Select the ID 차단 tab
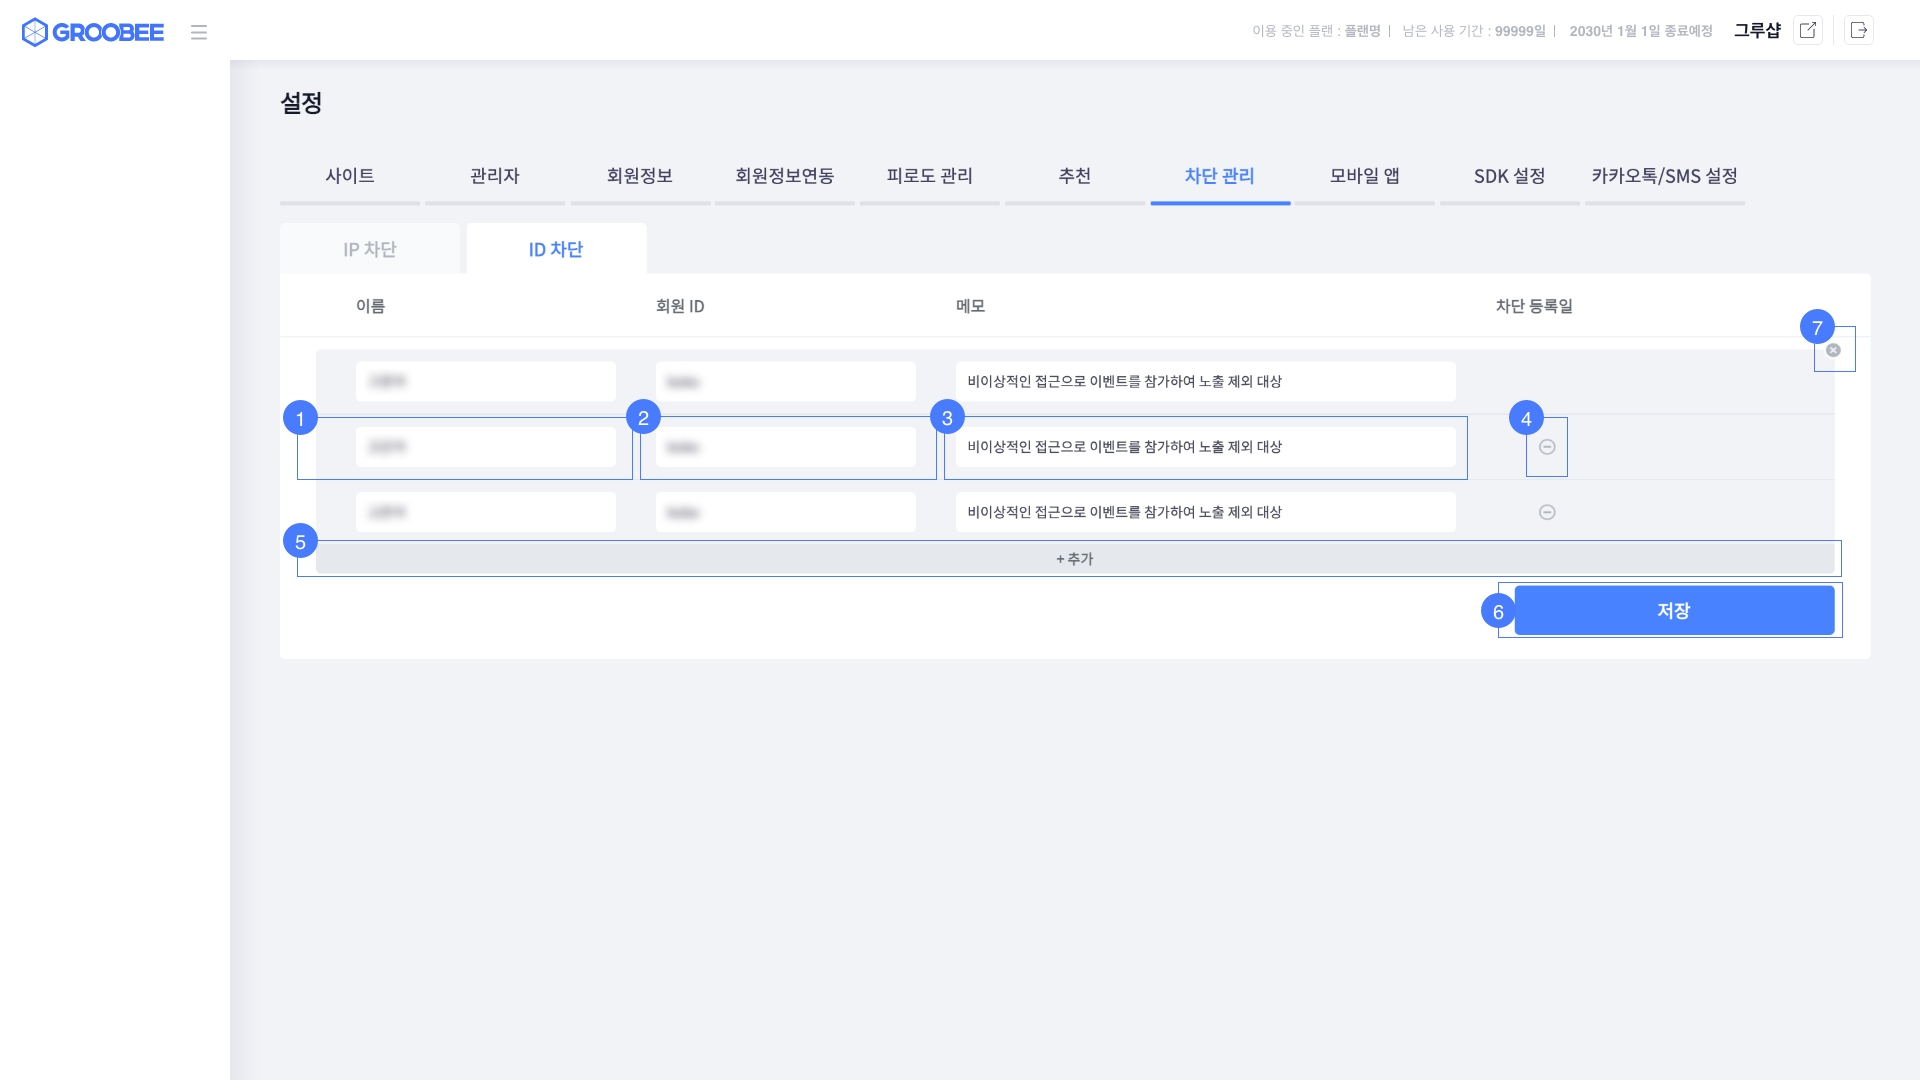The width and height of the screenshot is (1920, 1080). [x=556, y=249]
